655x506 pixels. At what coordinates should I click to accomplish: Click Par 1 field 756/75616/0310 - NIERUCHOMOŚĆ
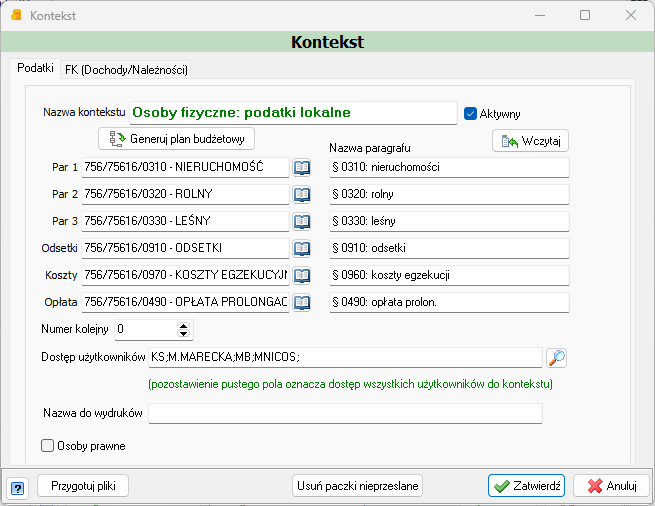(185, 168)
